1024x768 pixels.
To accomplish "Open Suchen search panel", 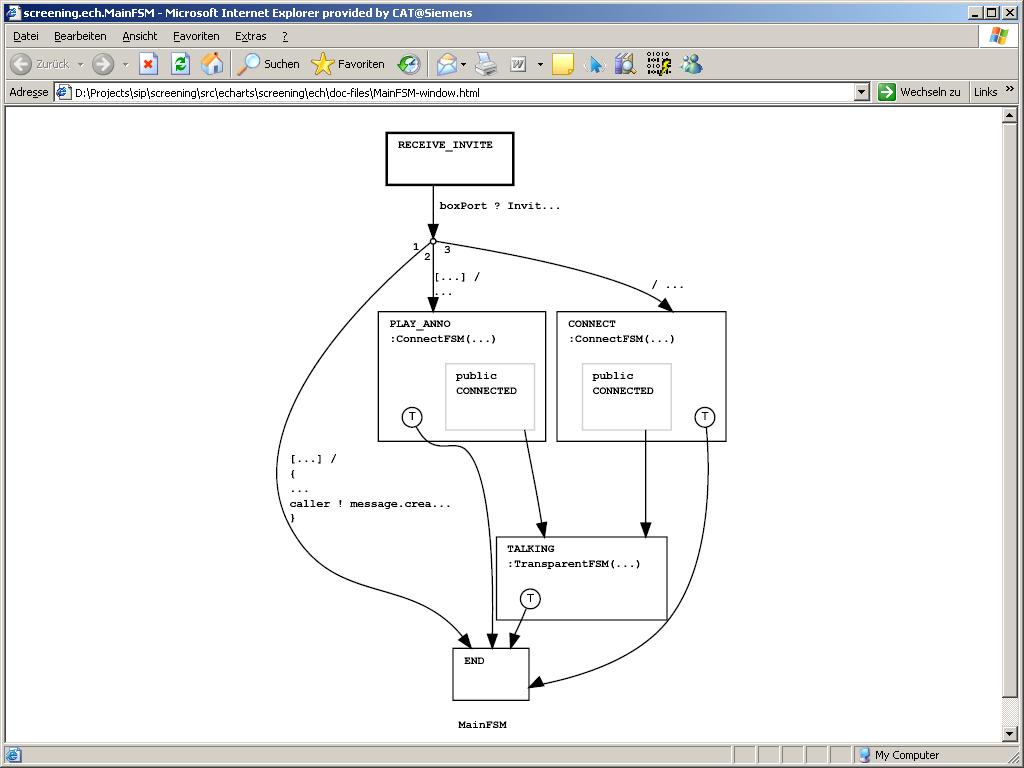I will [x=268, y=64].
